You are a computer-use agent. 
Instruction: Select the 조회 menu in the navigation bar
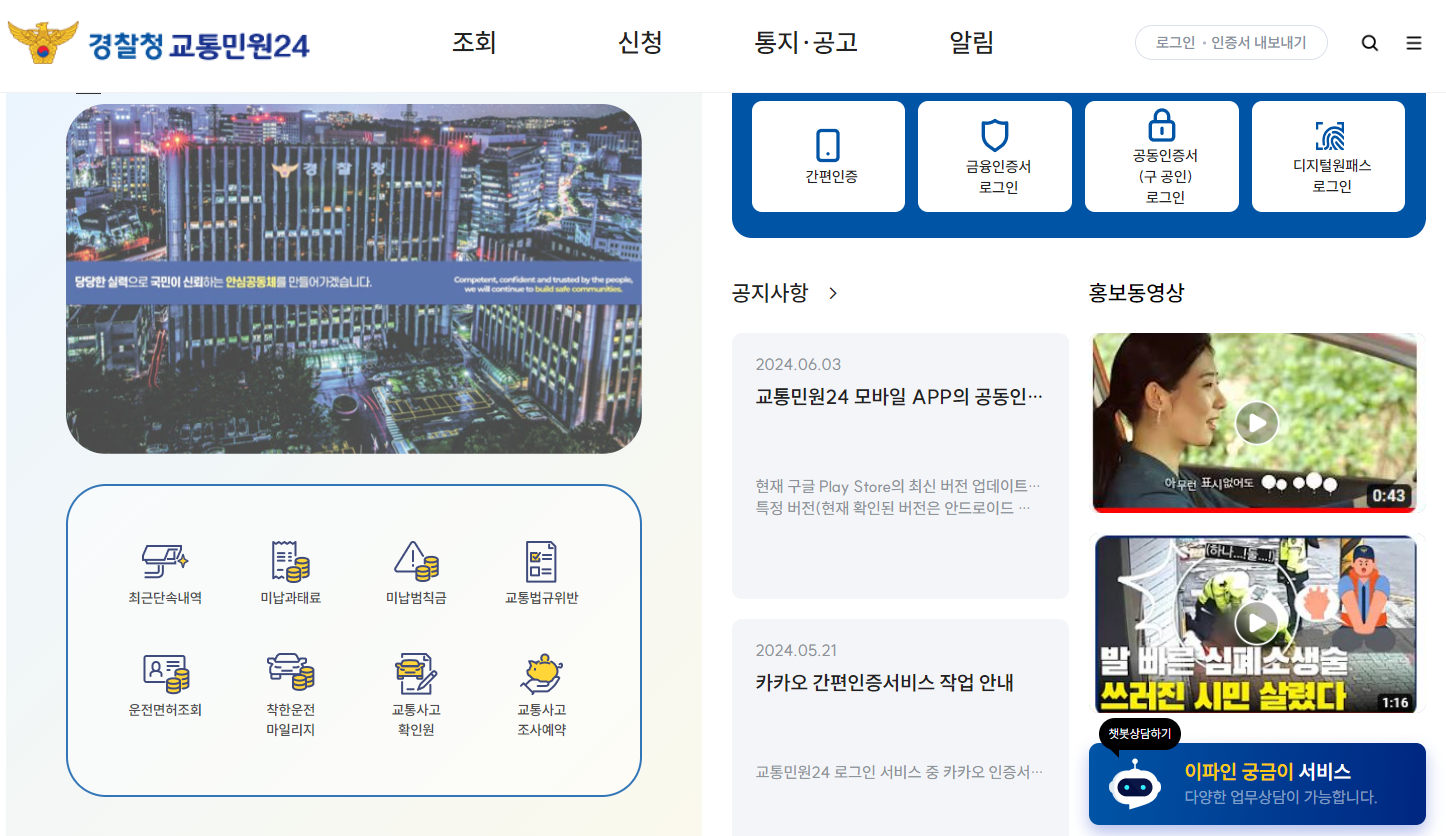tap(472, 43)
